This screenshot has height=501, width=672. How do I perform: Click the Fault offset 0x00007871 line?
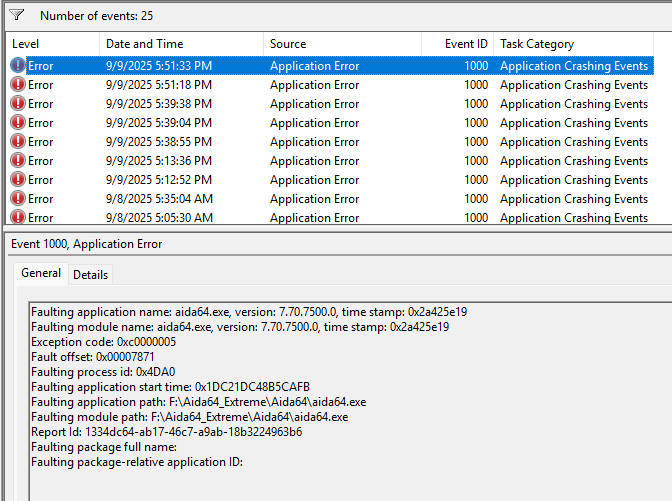point(93,357)
